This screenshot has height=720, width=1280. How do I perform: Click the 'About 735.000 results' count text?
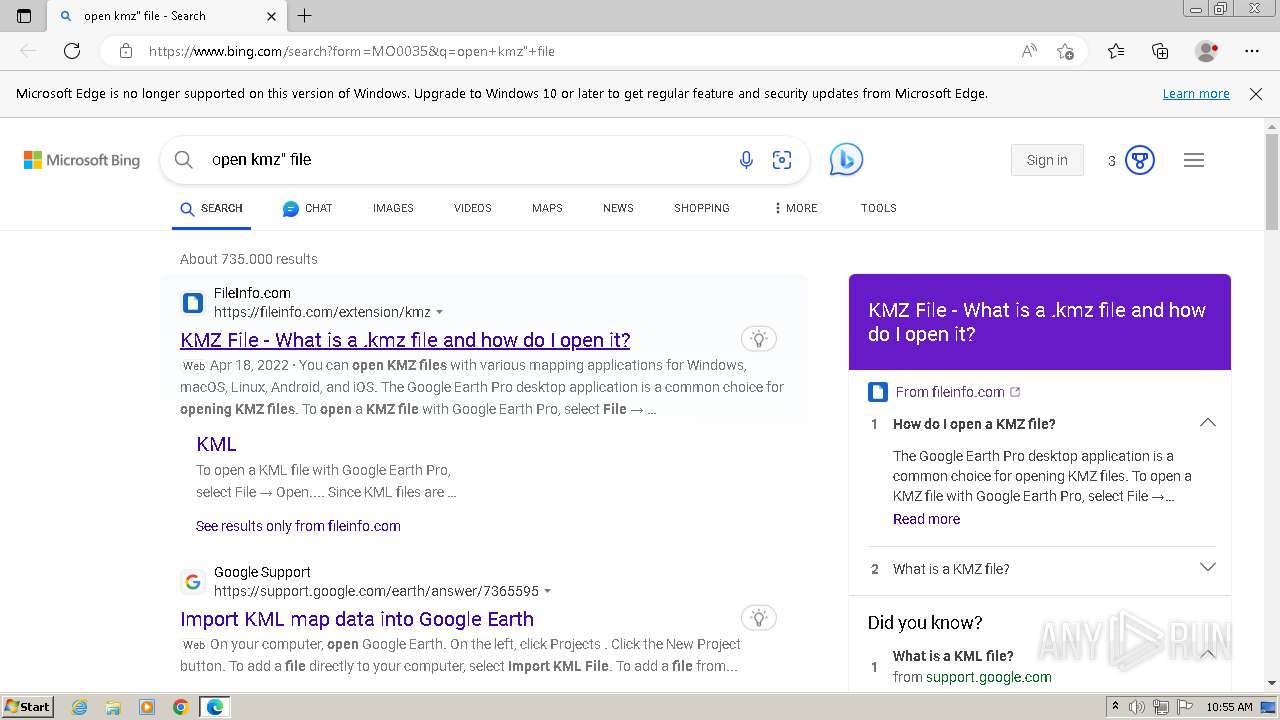pyautogui.click(x=249, y=259)
